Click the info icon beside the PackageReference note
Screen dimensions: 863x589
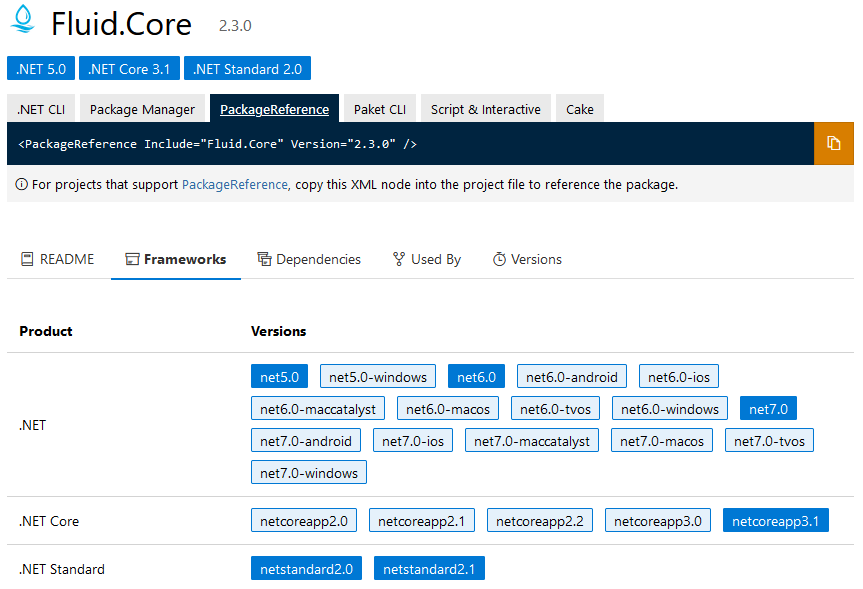tap(21, 184)
